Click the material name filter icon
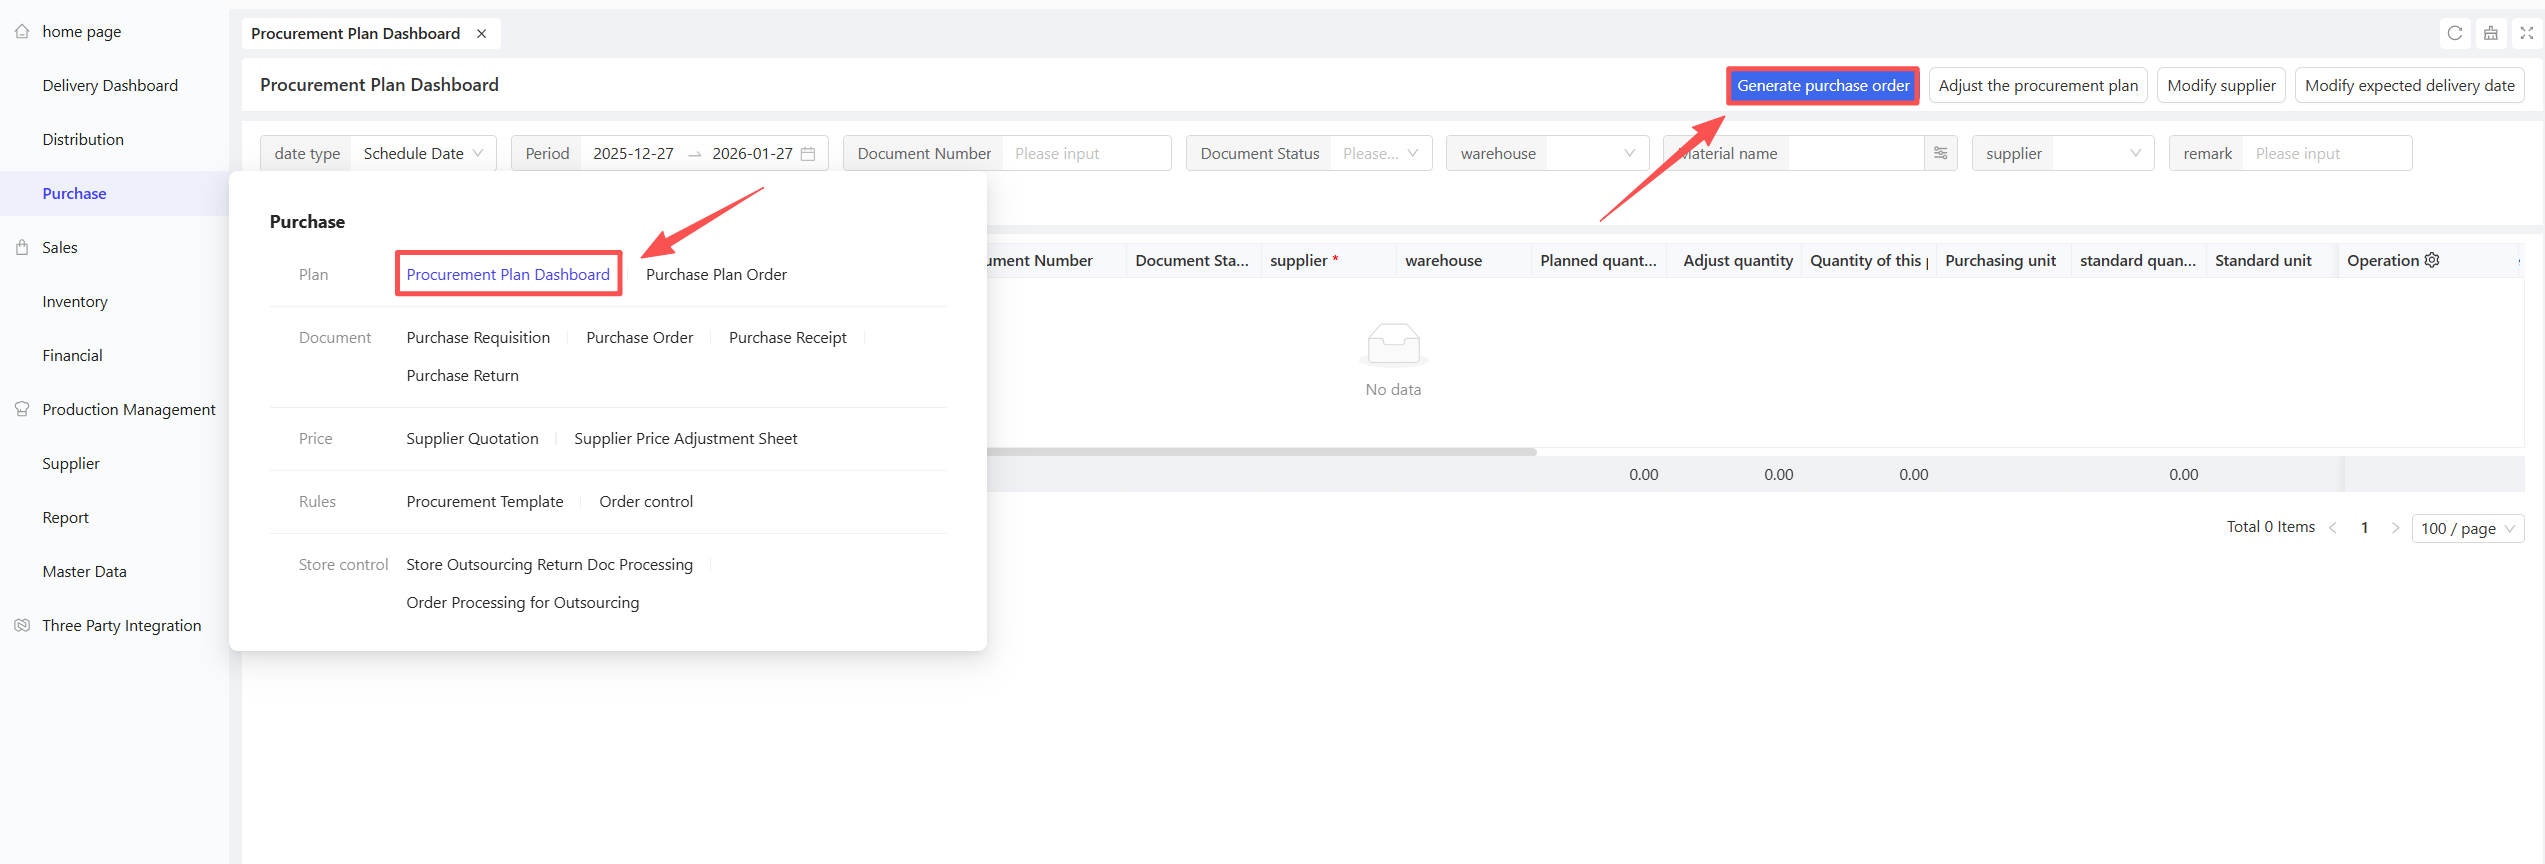Viewport: 2545px width, 864px height. tap(1940, 153)
